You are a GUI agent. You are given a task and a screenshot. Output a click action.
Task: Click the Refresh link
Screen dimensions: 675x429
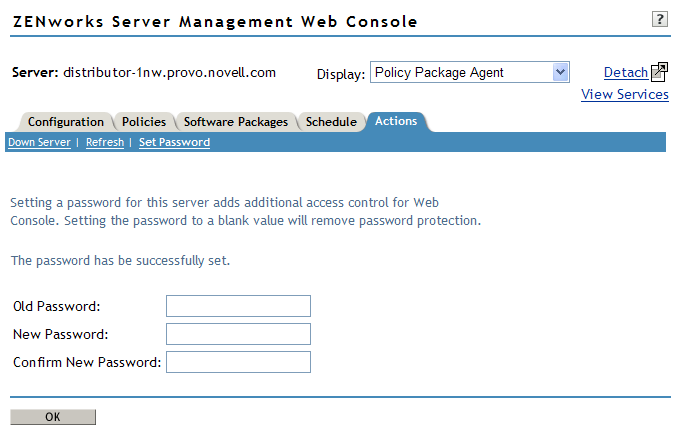(105, 142)
